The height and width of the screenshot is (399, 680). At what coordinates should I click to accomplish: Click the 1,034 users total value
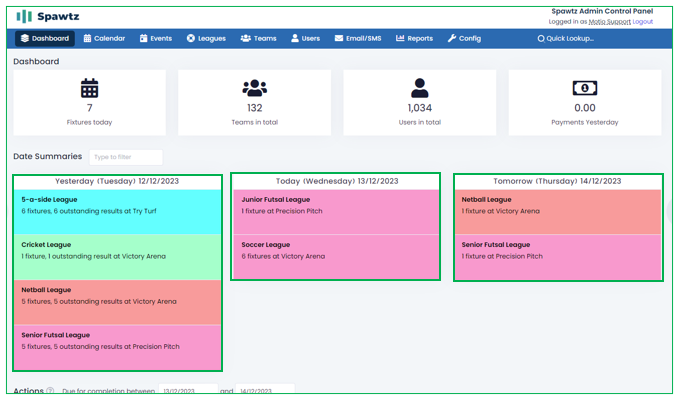pyautogui.click(x=420, y=108)
